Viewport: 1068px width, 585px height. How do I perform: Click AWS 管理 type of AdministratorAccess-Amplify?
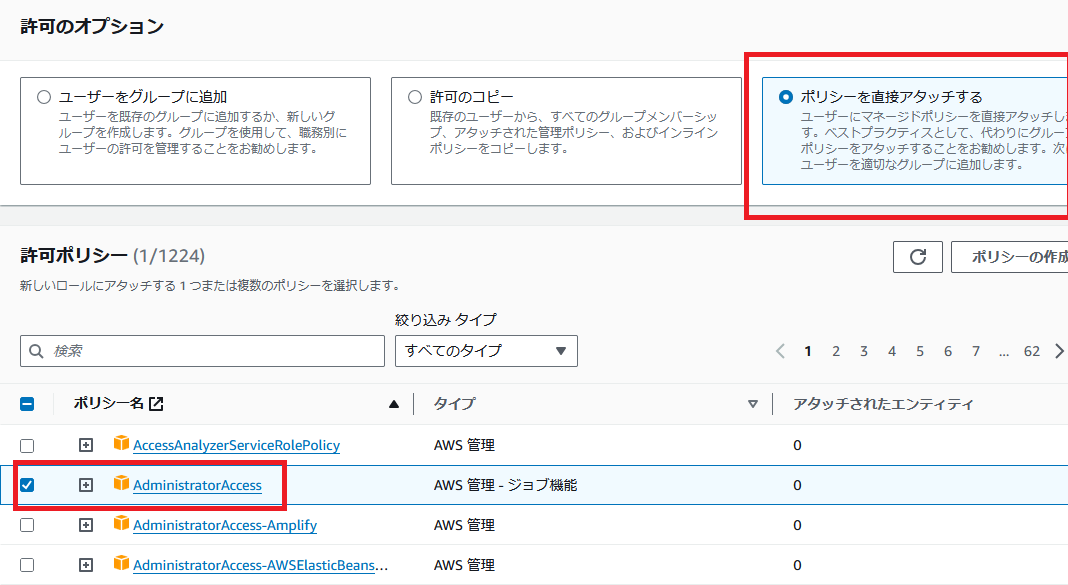click(465, 525)
